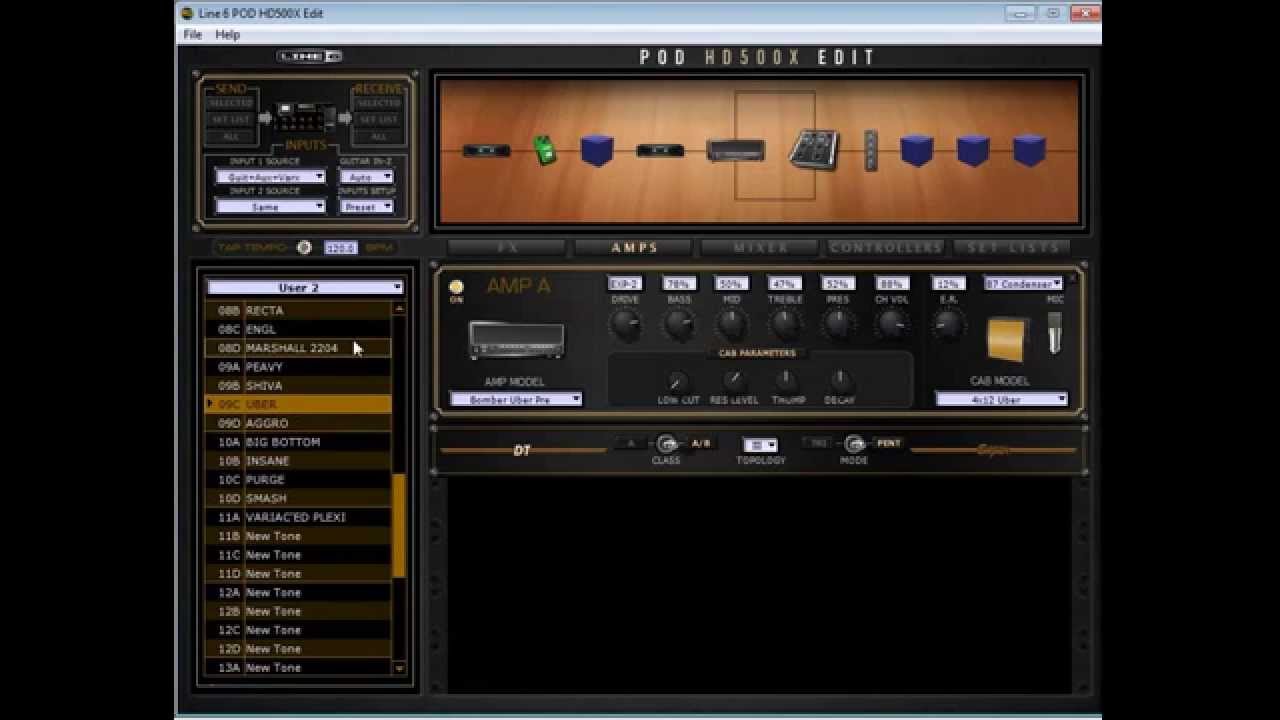Click Send Set List button
Image resolution: width=1280 pixels, height=720 pixels.
click(231, 120)
